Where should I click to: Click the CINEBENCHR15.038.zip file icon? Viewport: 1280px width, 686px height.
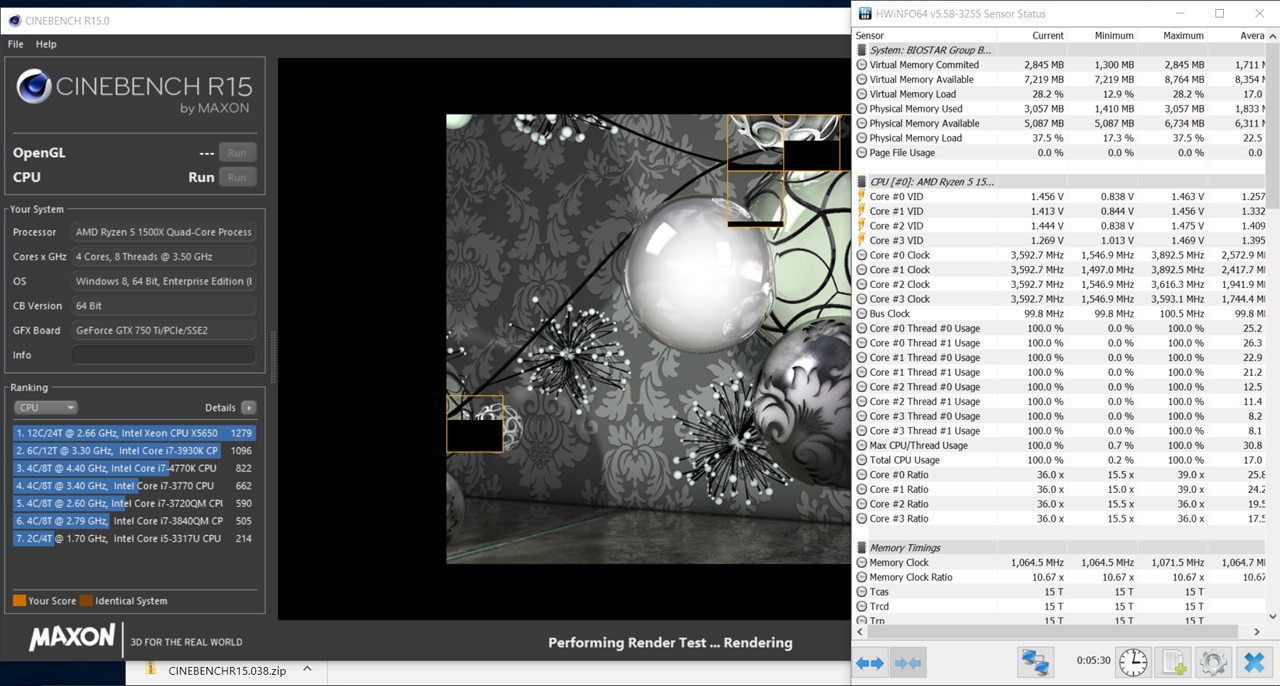[150, 670]
